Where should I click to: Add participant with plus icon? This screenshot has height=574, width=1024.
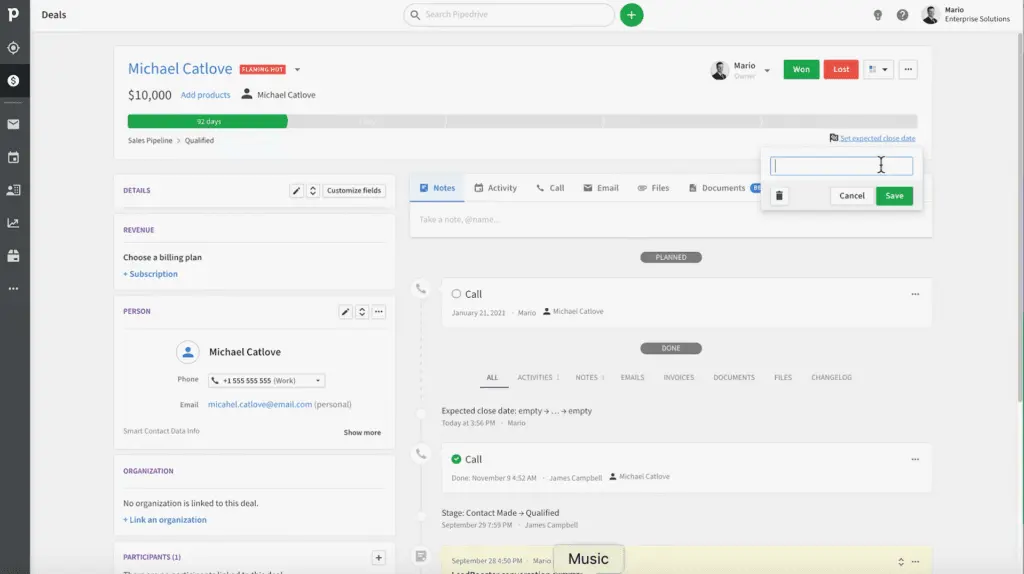[x=378, y=558]
